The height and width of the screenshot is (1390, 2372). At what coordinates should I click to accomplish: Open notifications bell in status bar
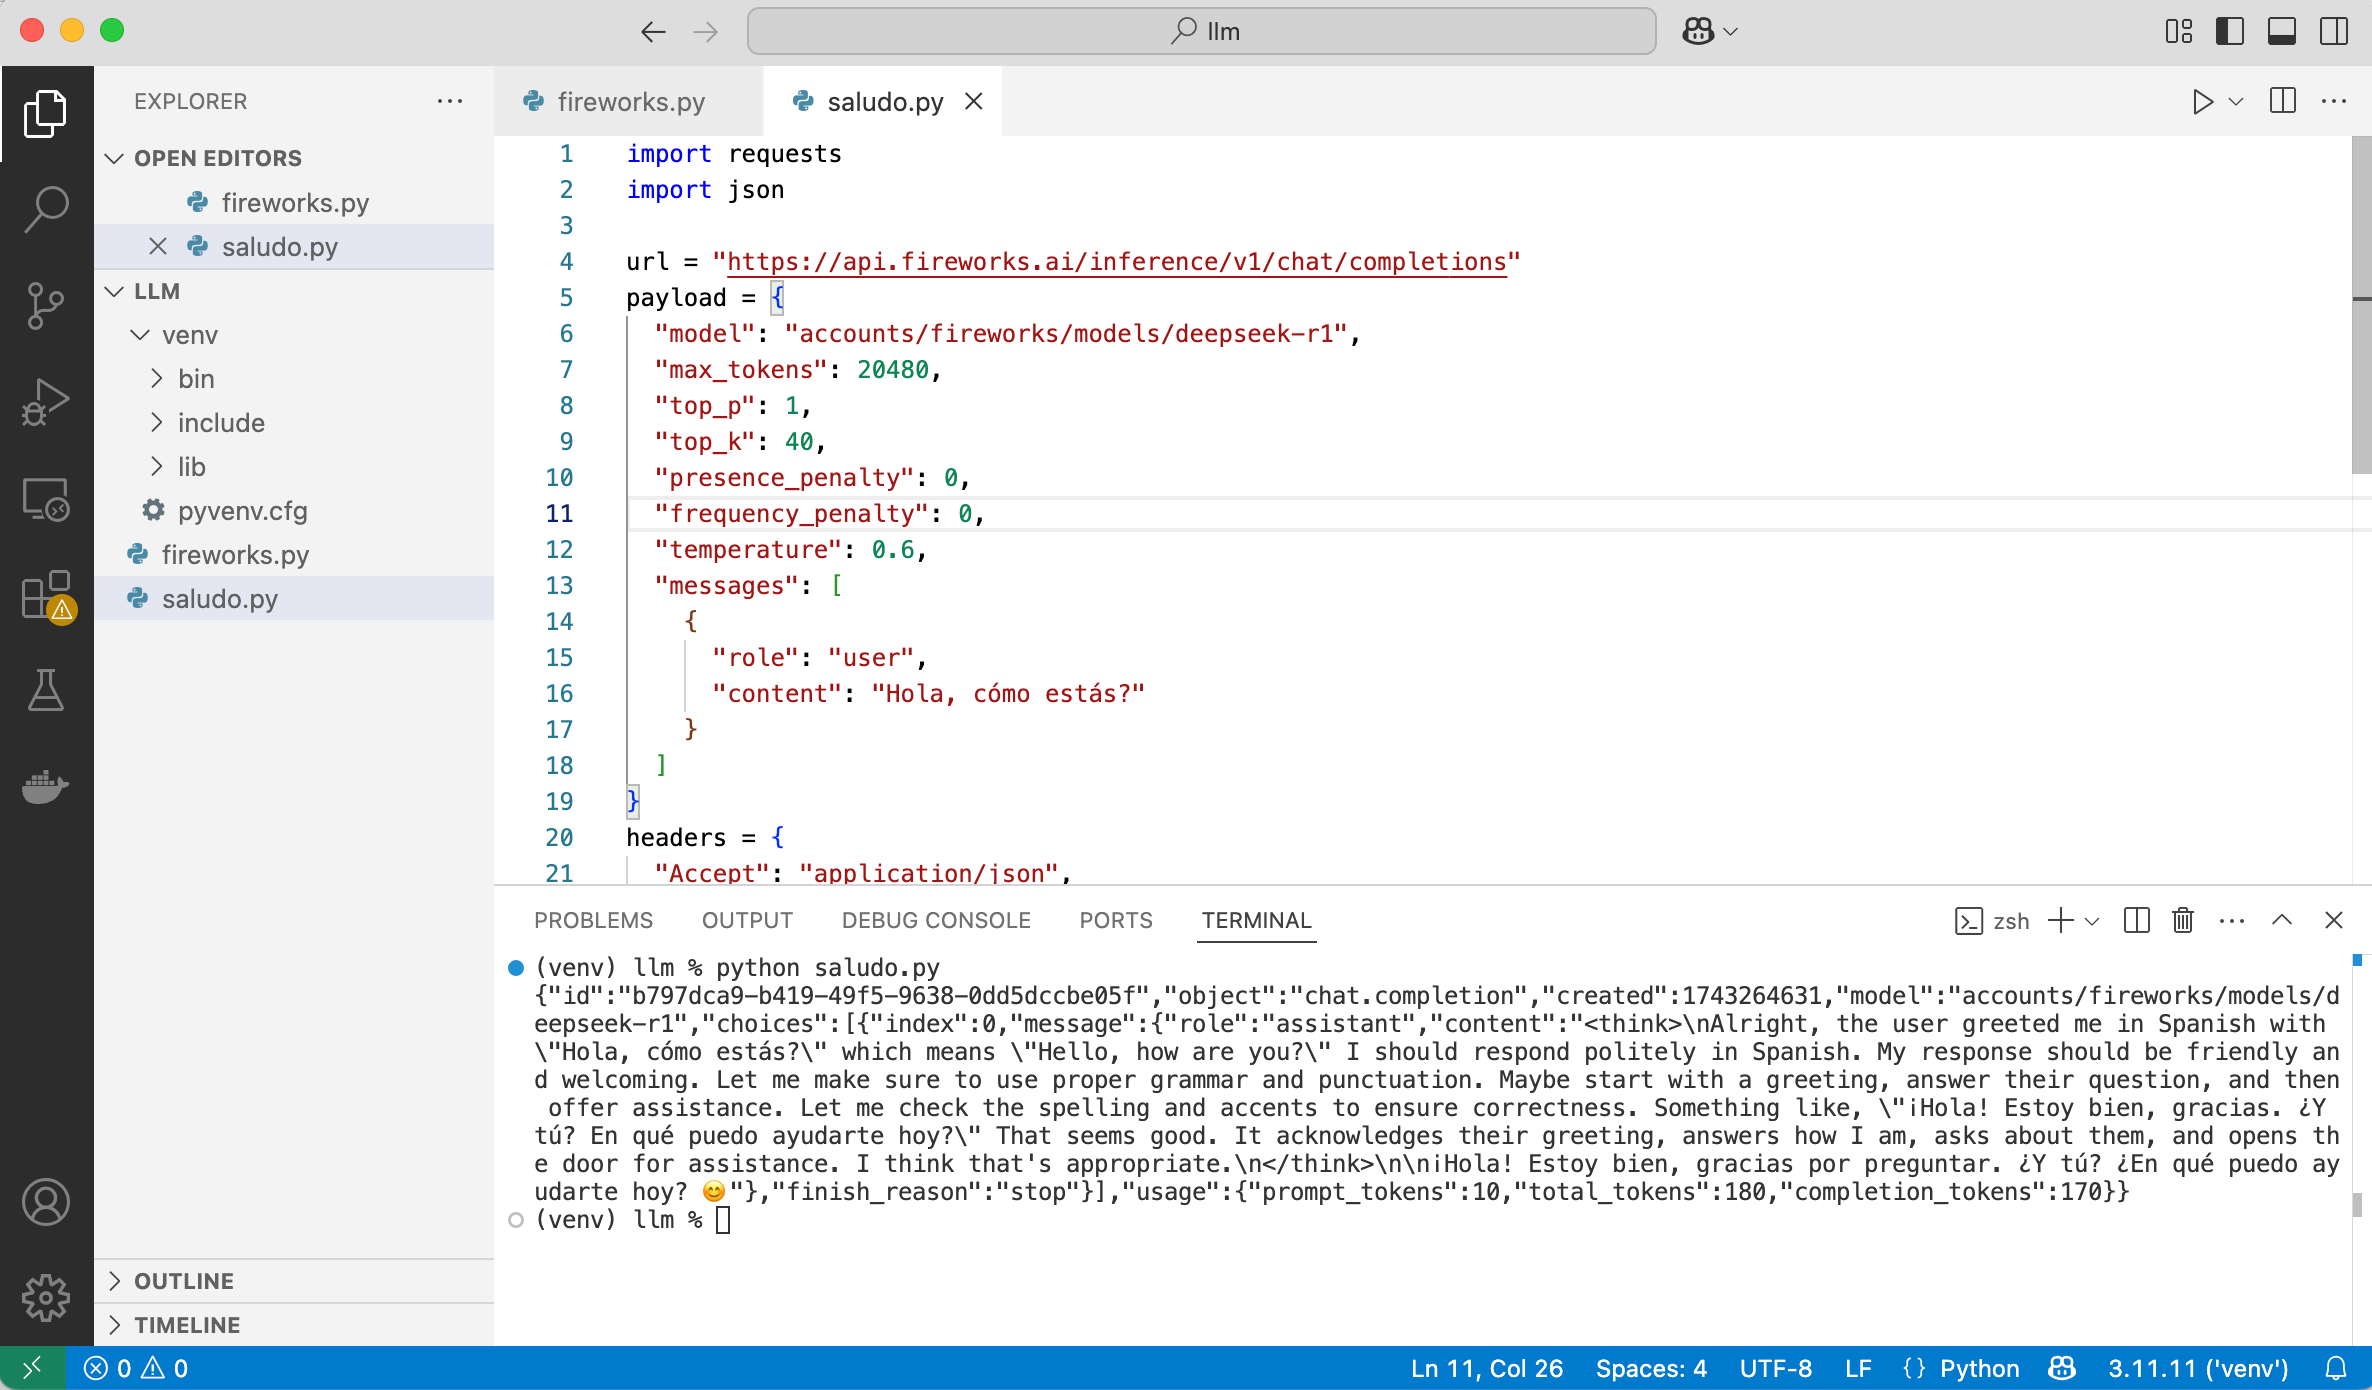pos(2336,1368)
